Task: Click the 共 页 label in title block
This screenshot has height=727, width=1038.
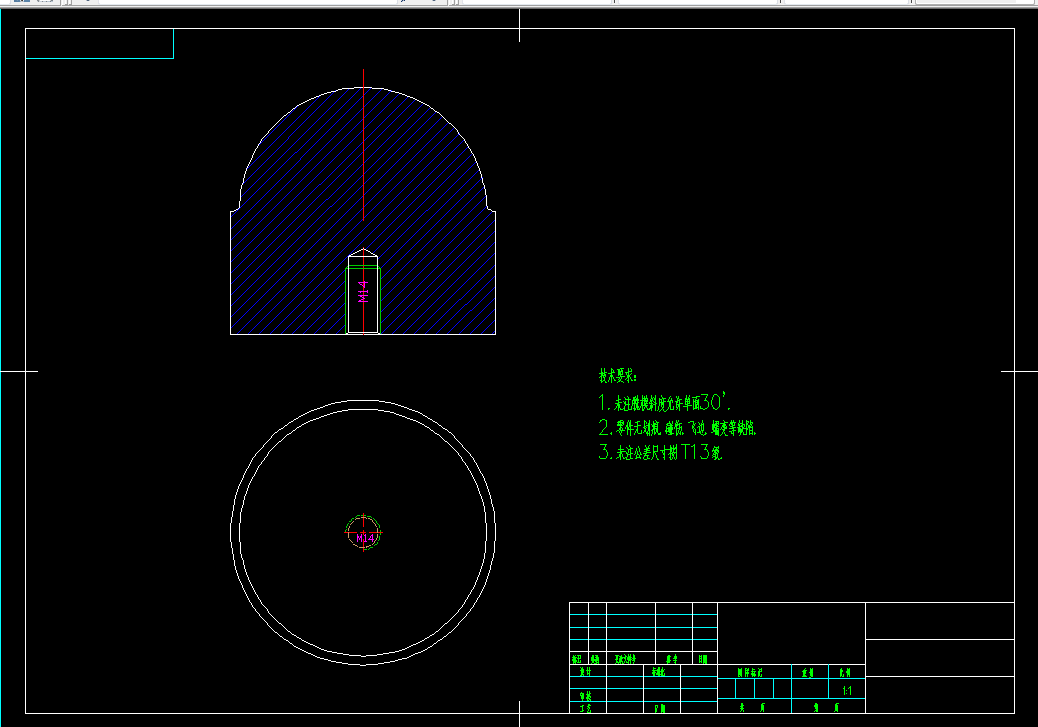Action: coord(752,707)
